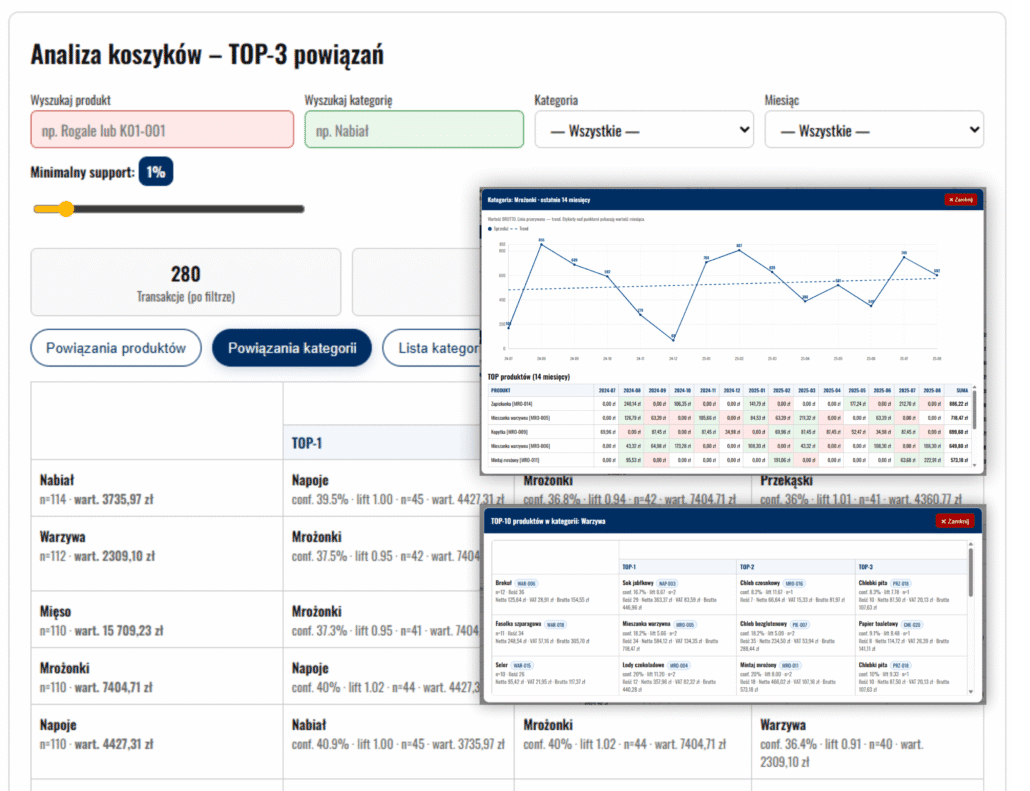Click the WAR-006 code badge beside Brokuł
Viewport: 1030px width, 791px height.
[527, 583]
